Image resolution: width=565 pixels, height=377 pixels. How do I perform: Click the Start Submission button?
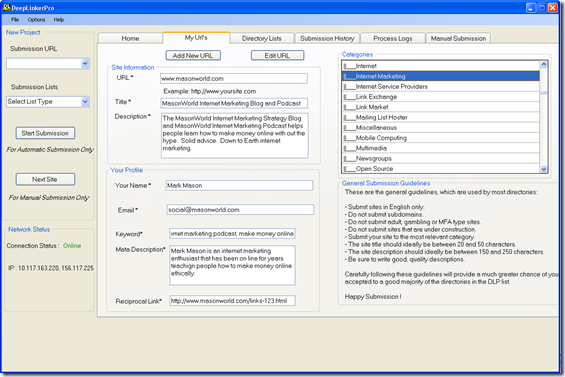(45, 133)
